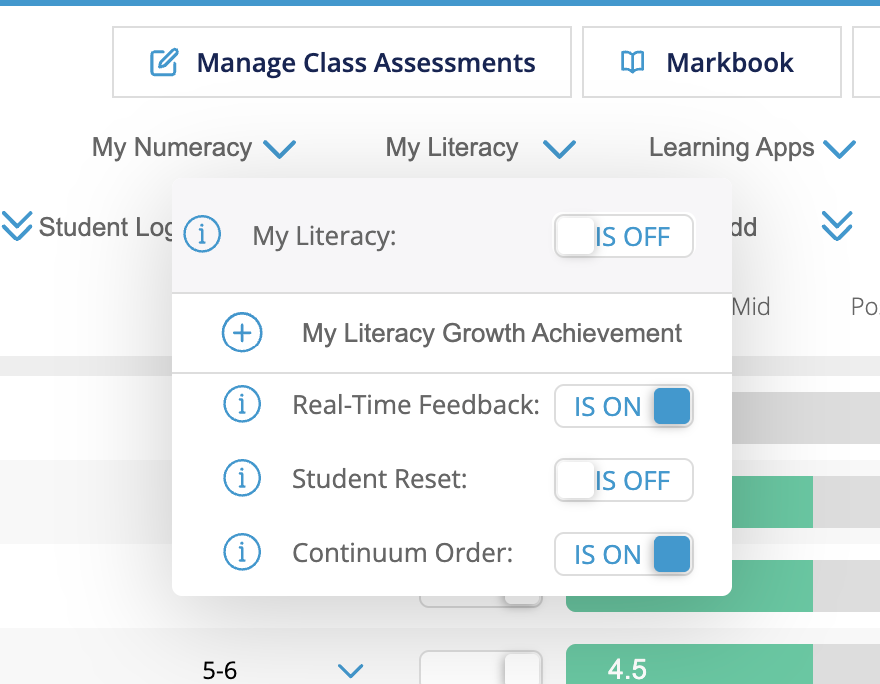Disable the Real-Time Feedback toggle
880x684 pixels.
pyautogui.click(x=624, y=406)
